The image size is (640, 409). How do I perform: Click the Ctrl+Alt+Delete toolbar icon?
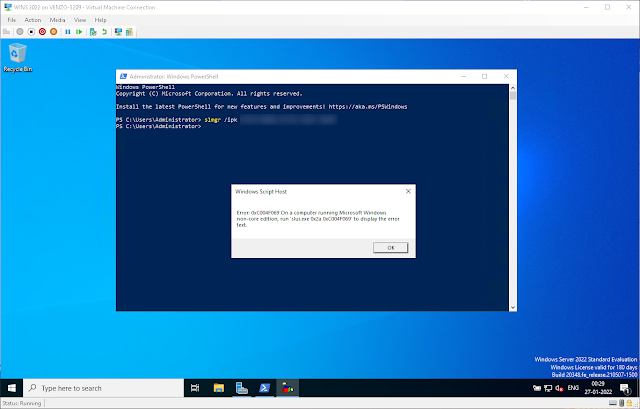pos(7,31)
